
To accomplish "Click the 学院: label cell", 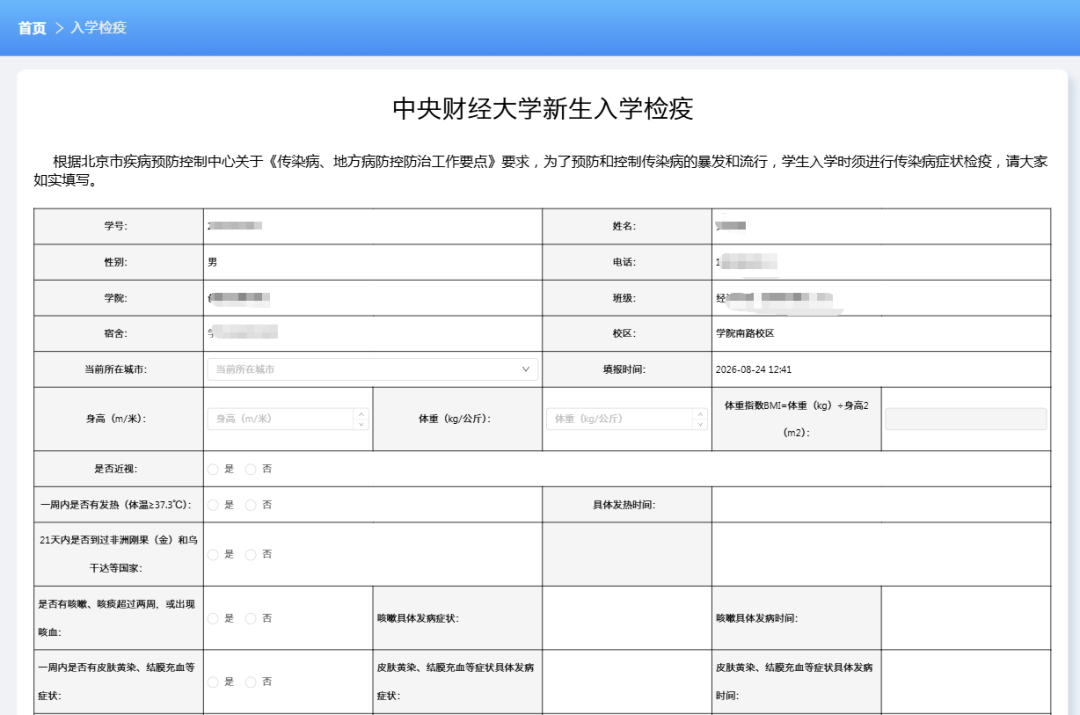I will pos(118,298).
